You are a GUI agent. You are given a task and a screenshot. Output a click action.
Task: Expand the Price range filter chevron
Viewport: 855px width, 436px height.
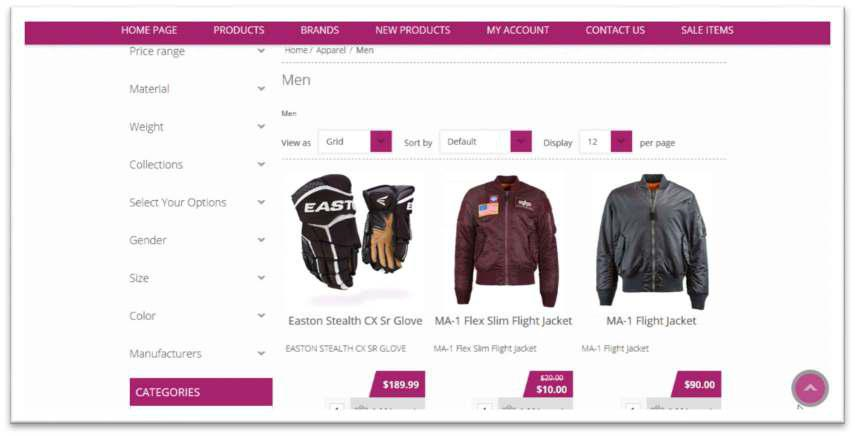261,51
